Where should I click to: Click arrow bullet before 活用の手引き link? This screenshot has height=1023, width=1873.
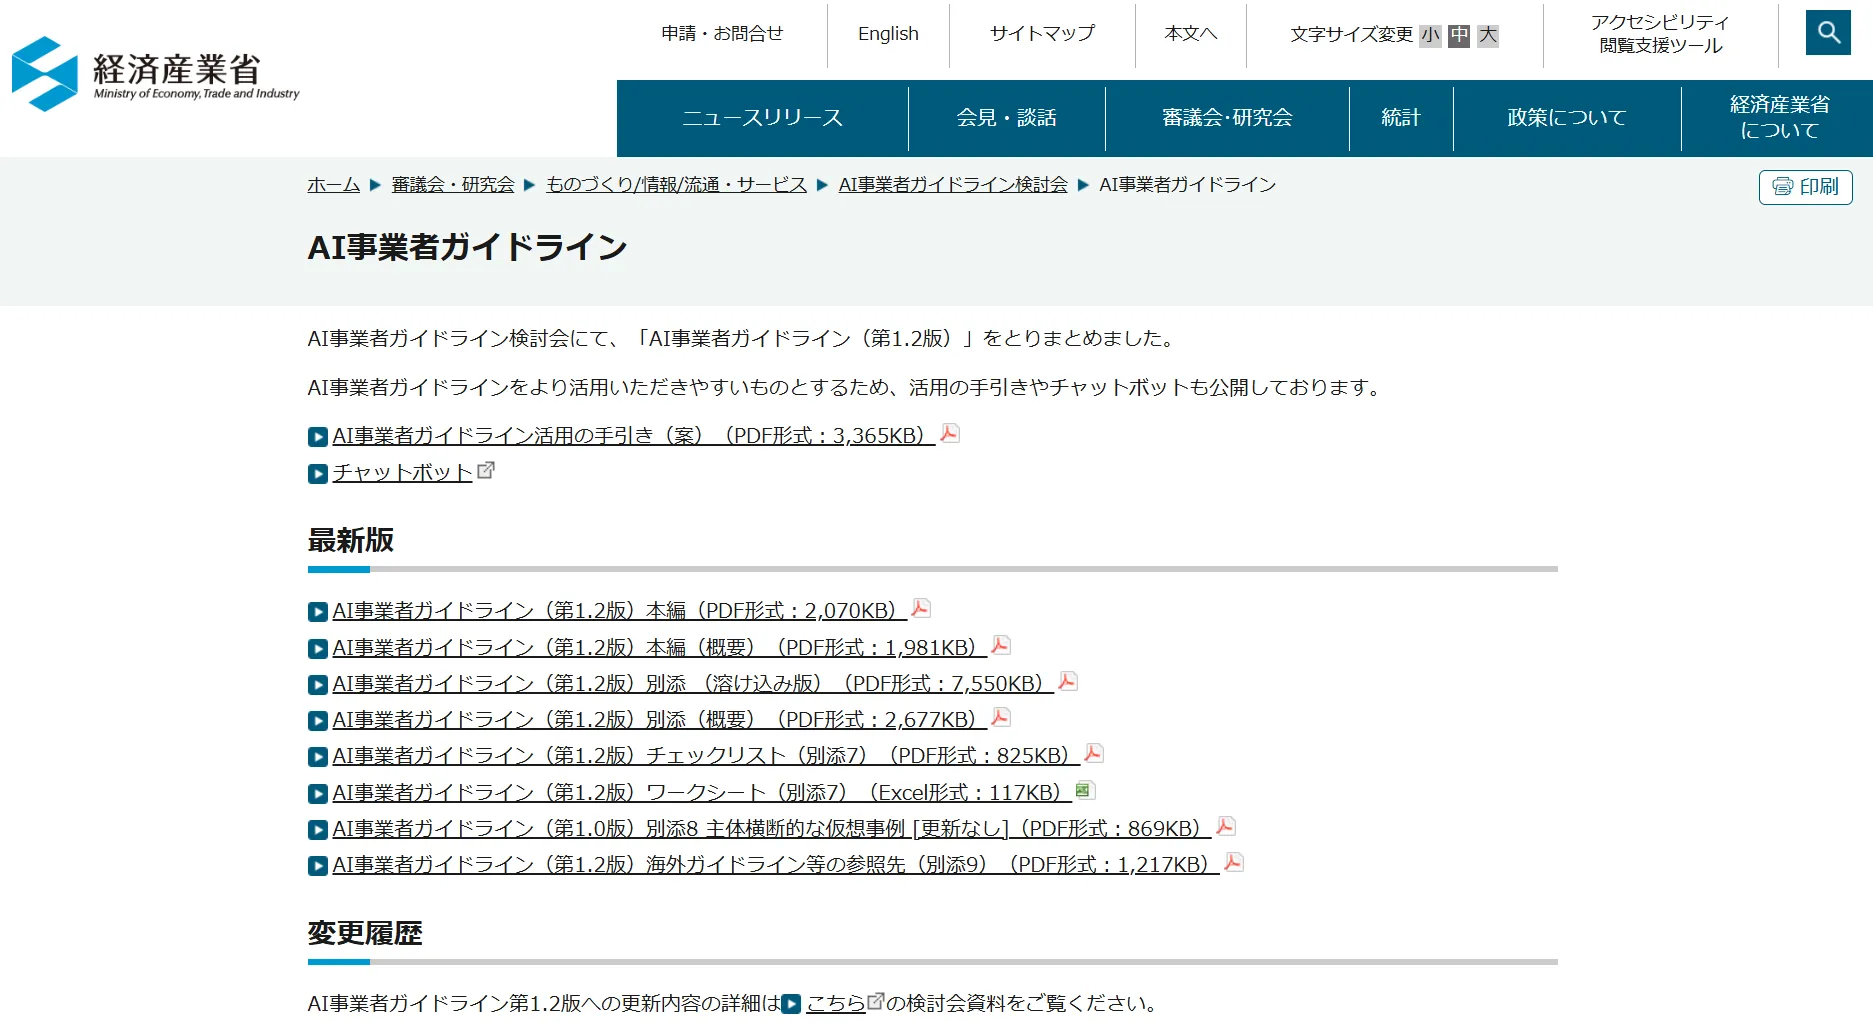318,437
